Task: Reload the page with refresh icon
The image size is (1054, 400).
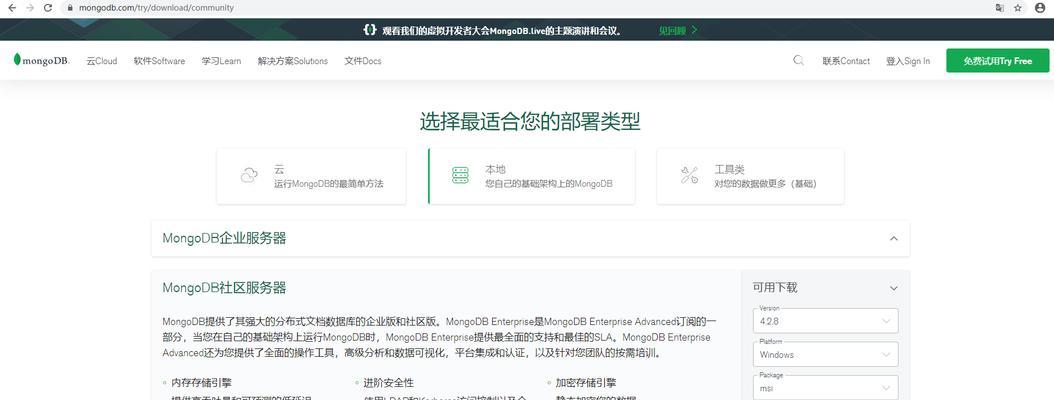Action: [48, 8]
